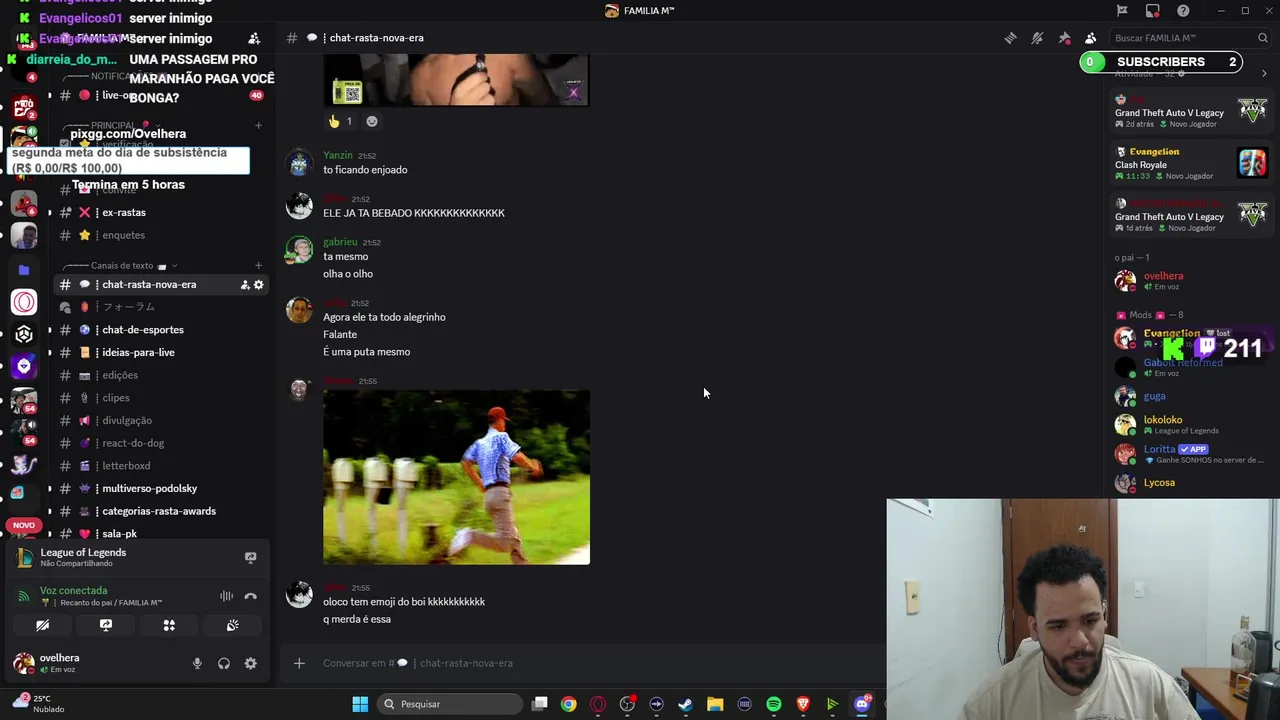Add channel to Canais de texto category
Image resolution: width=1280 pixels, height=720 pixels.
258,266
